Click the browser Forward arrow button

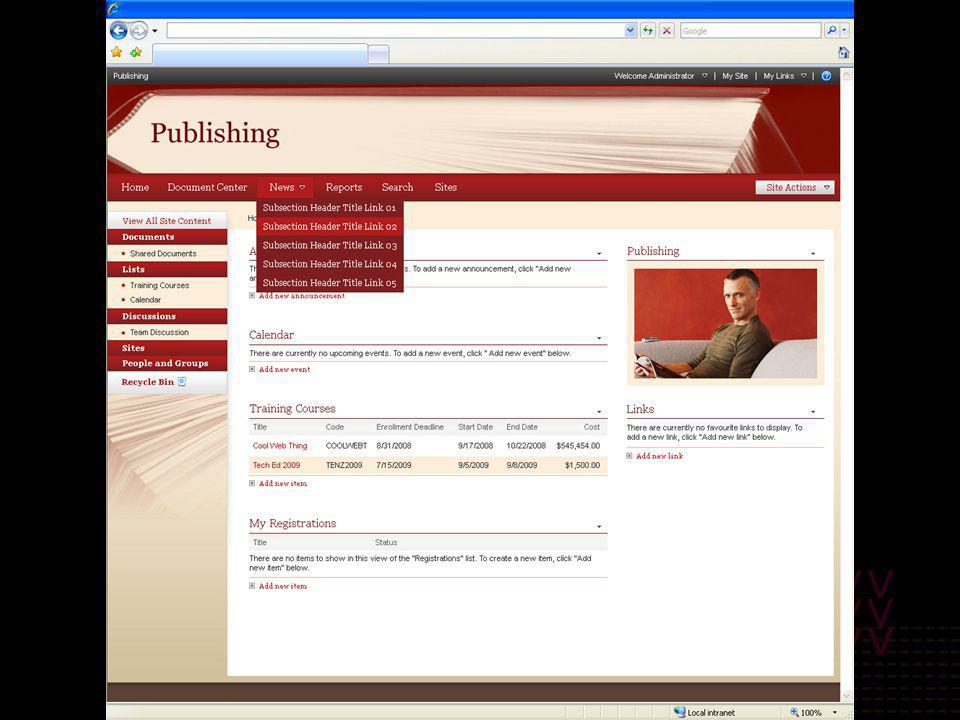point(139,30)
